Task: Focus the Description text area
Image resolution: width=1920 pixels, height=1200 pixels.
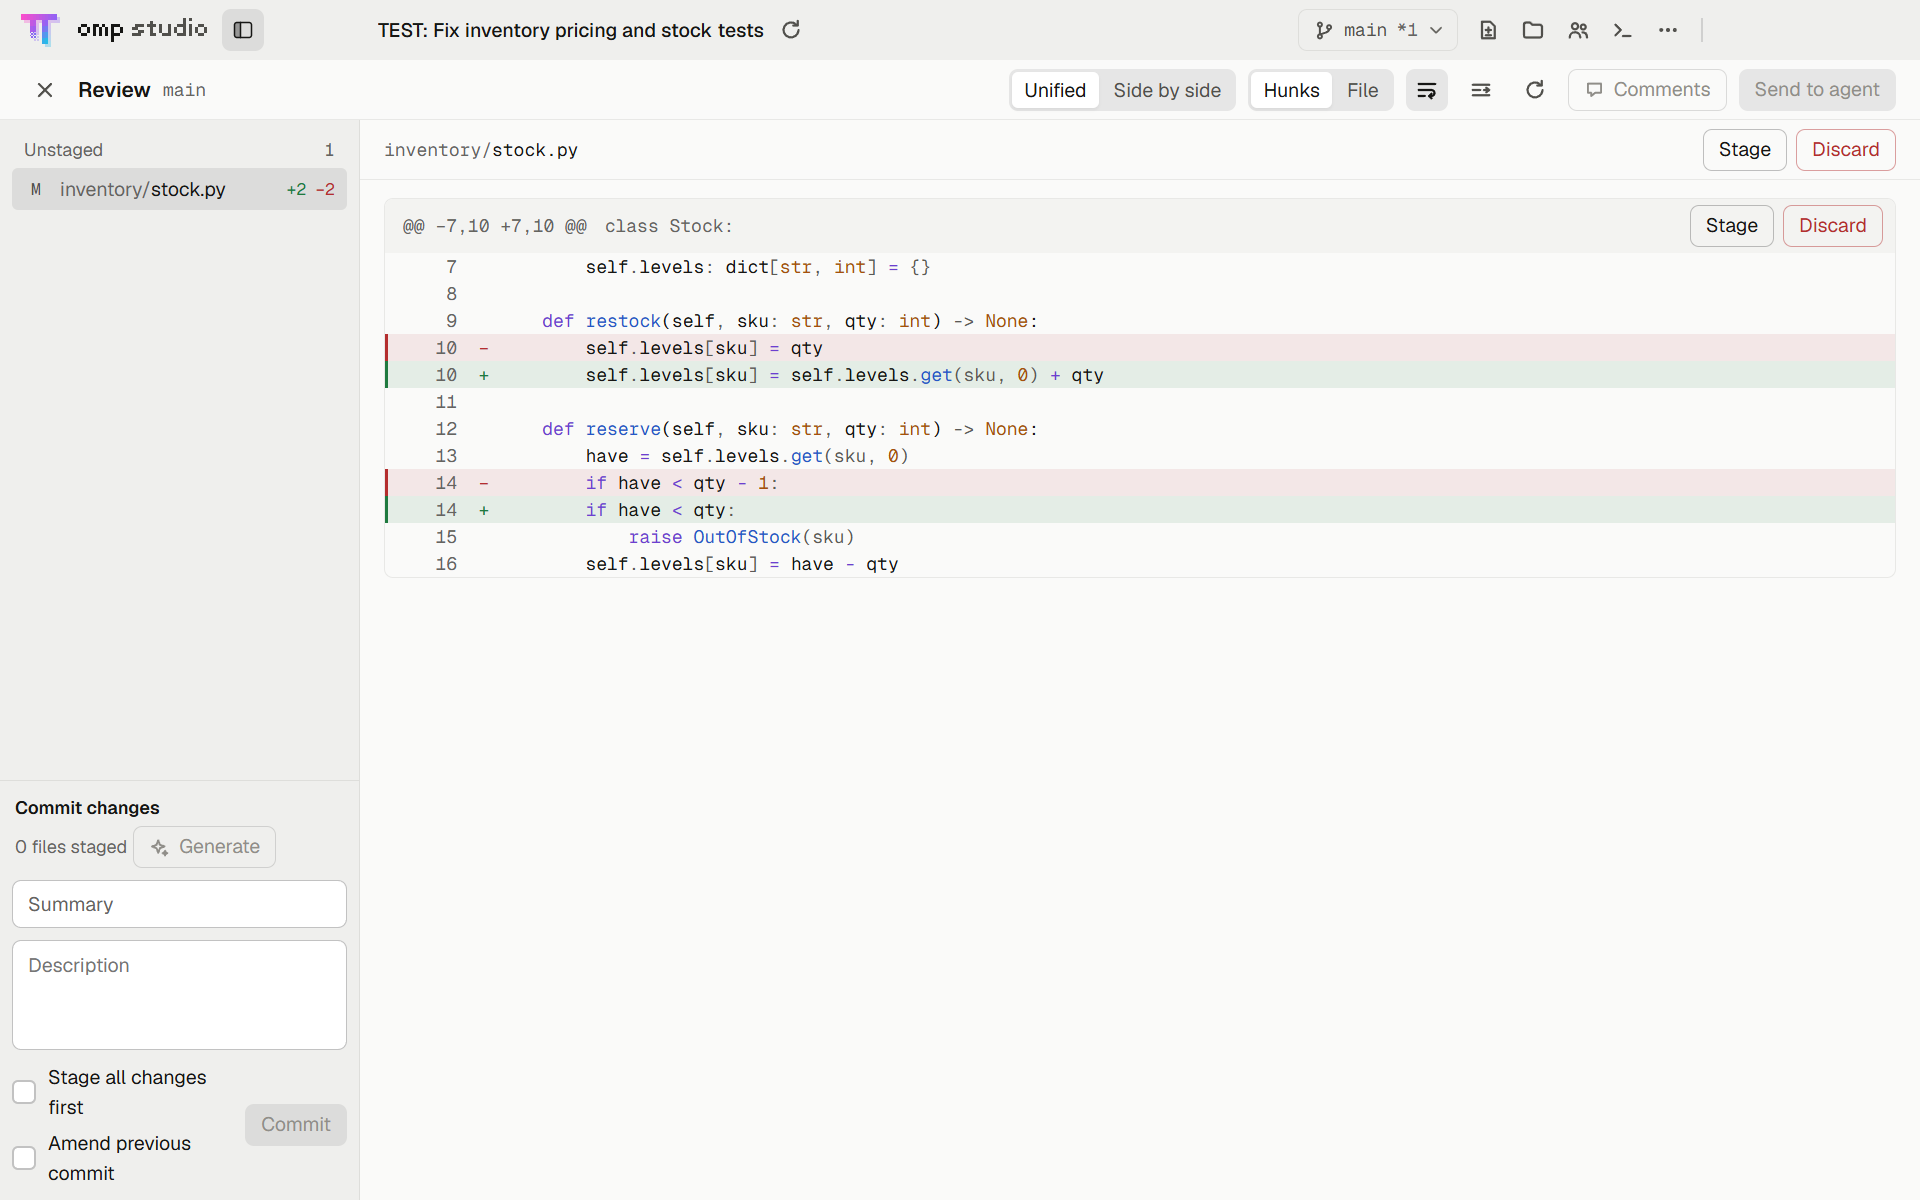Action: [x=179, y=995]
